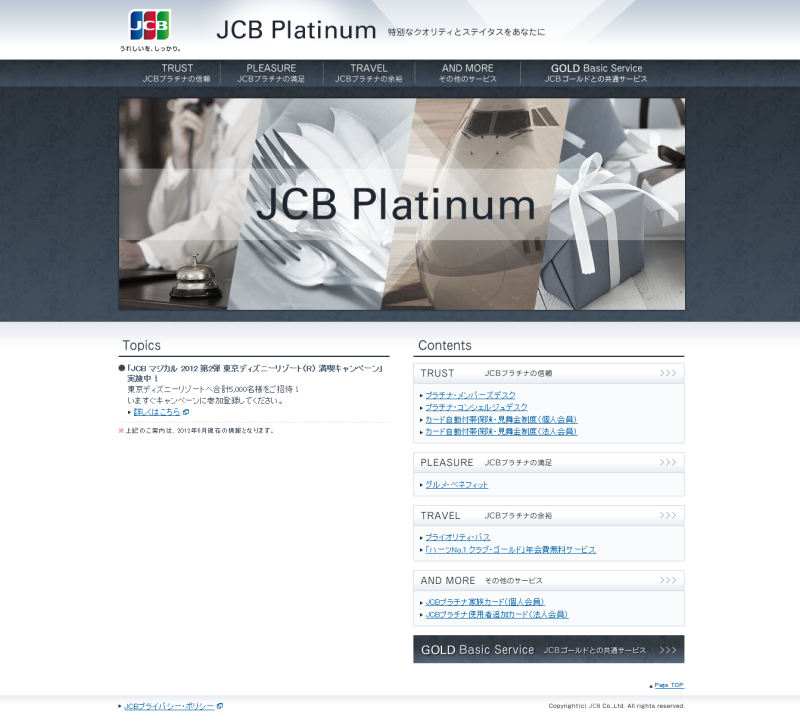800x721 pixels.
Task: Click the note beginning 上記のご案内は
Action: click(199, 431)
